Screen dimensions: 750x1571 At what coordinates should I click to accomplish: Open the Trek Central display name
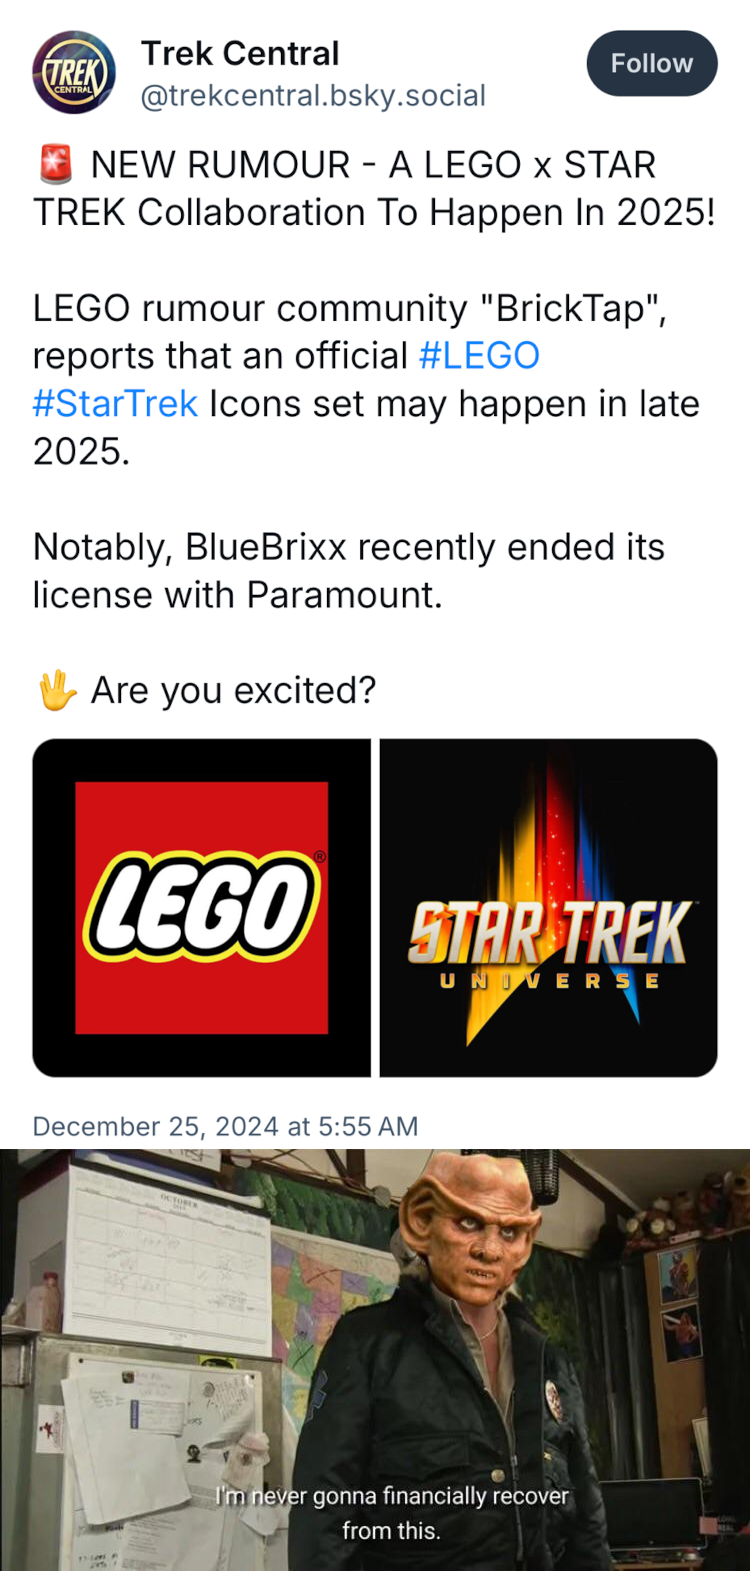pos(240,53)
